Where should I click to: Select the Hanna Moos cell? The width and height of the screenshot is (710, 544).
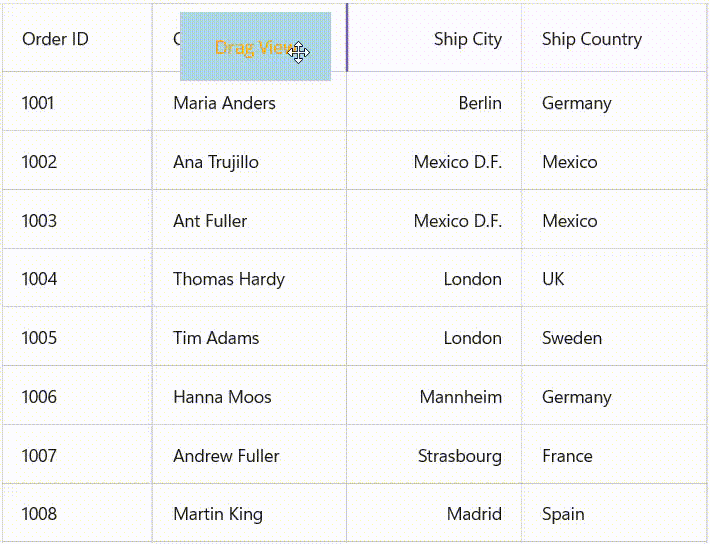[222, 397]
